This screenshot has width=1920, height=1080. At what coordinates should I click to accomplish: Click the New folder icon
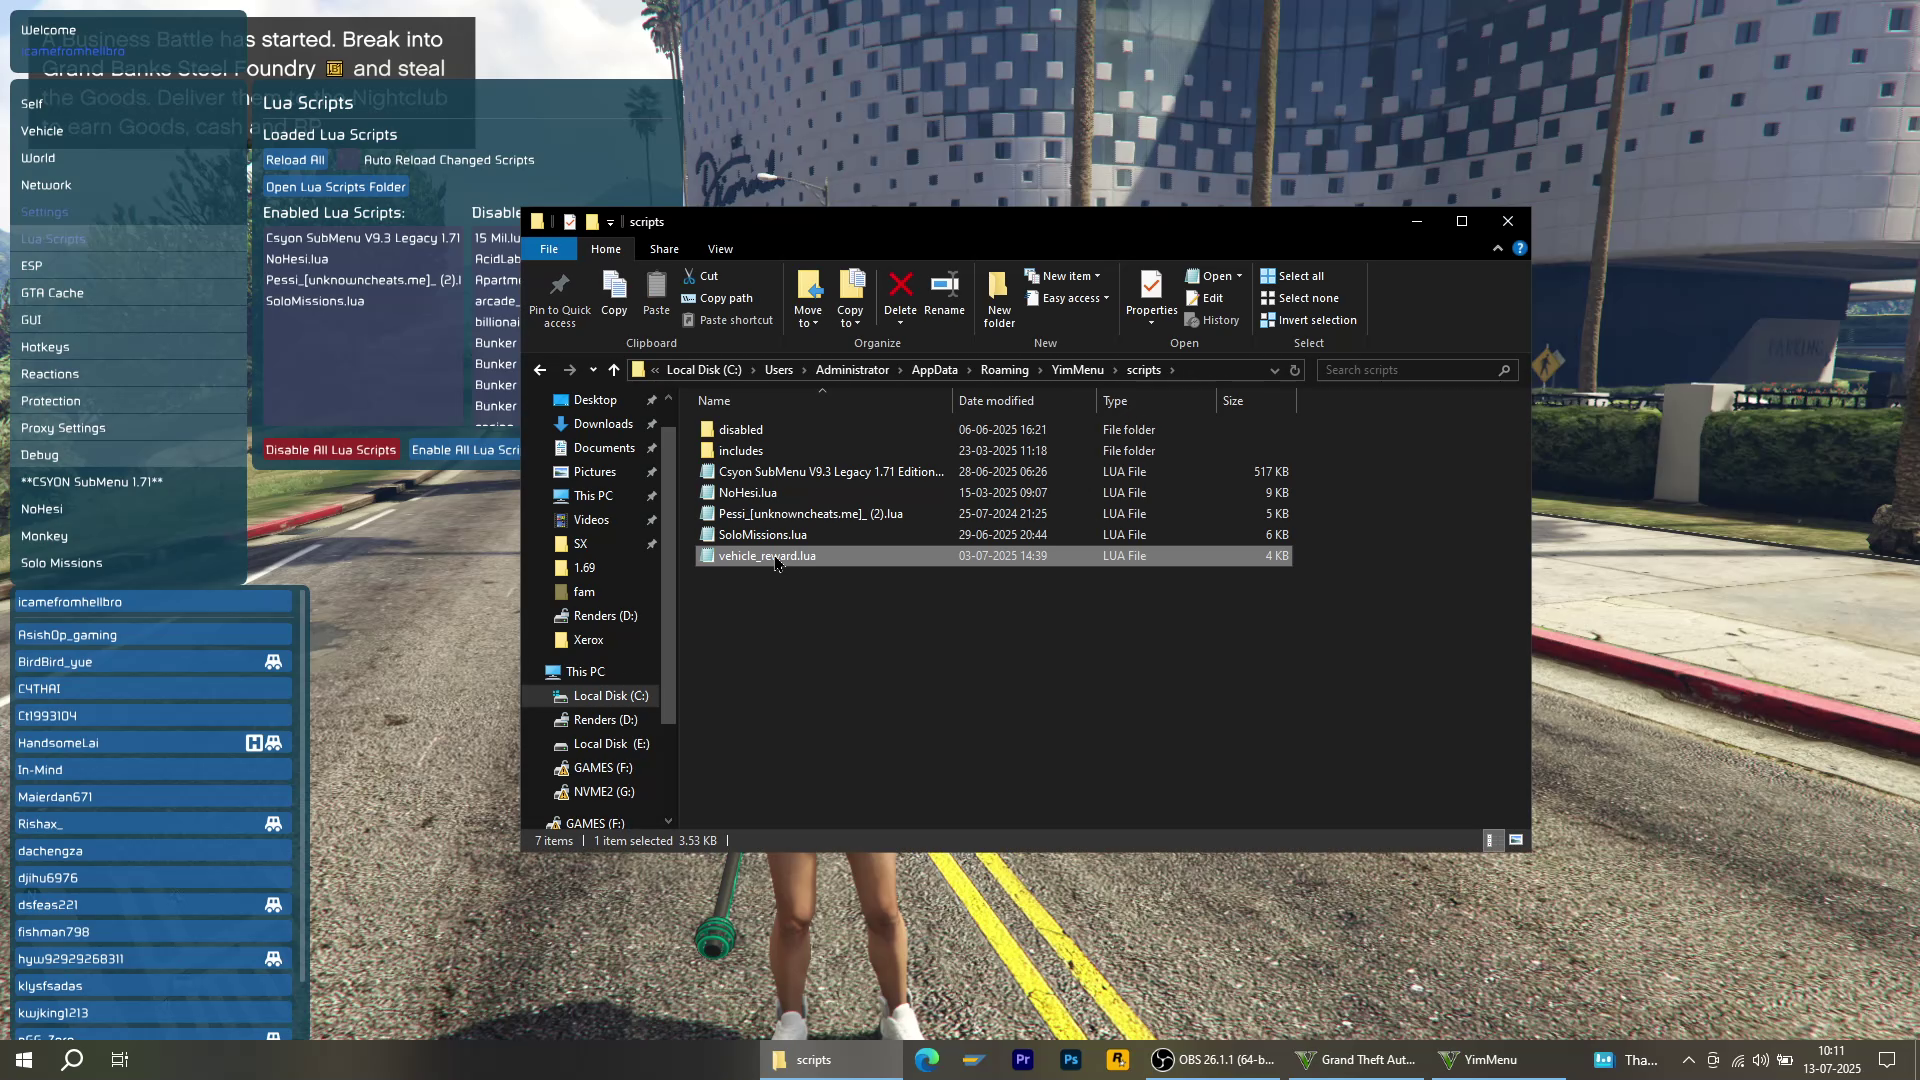998,285
